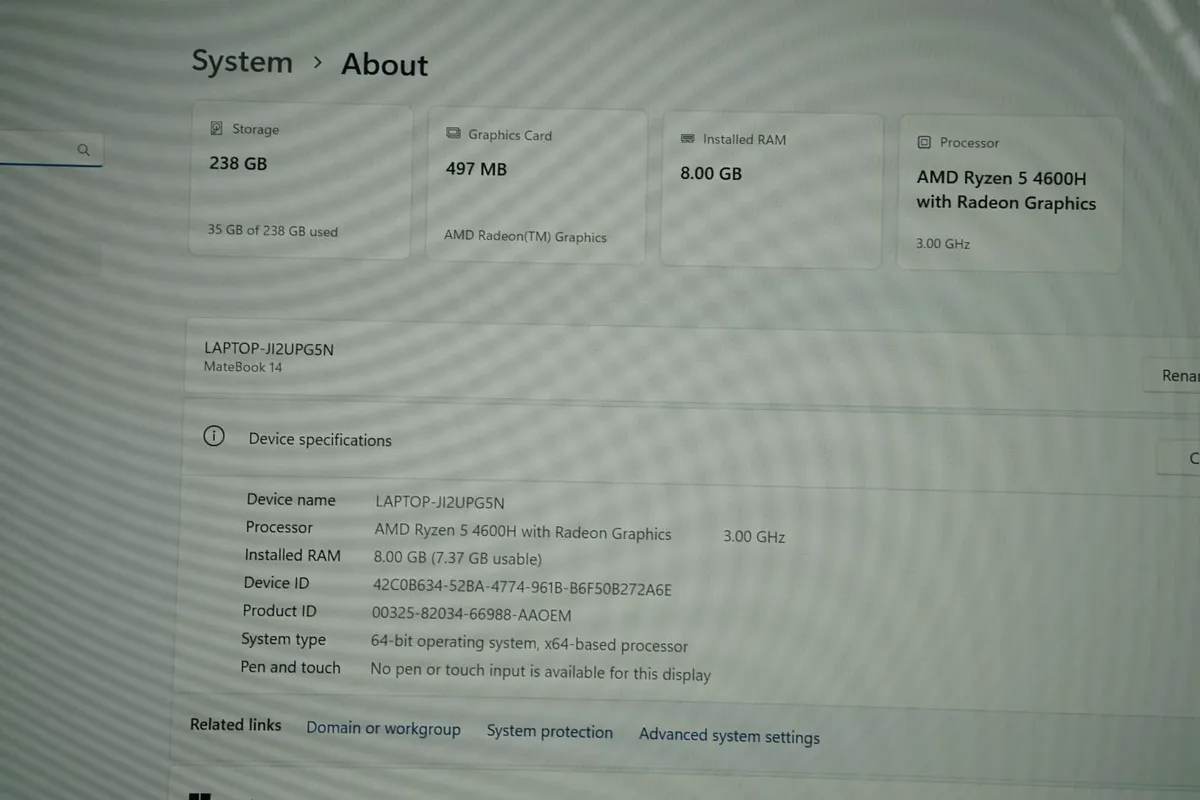Open System protection settings
This screenshot has width=1200, height=800.
click(x=550, y=731)
